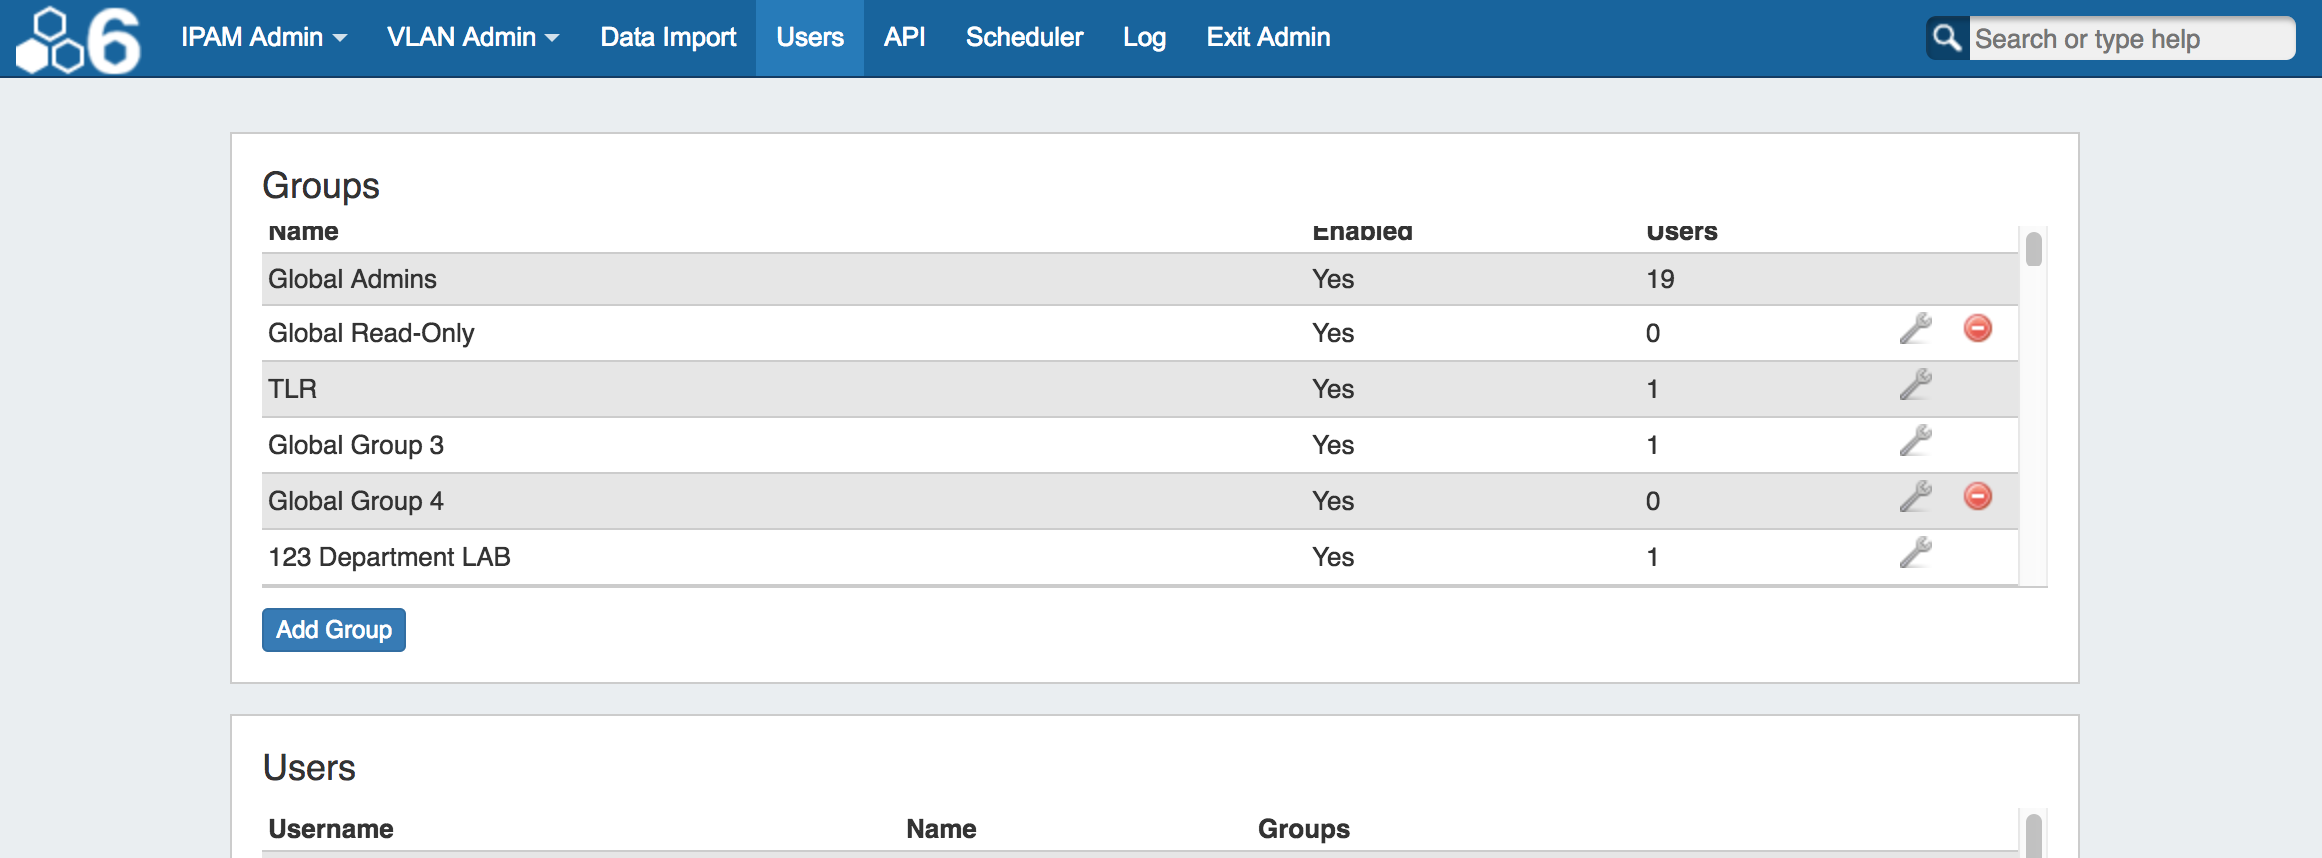Remove Global Group 4 with red icon
Image resolution: width=2322 pixels, height=858 pixels.
tap(1977, 497)
